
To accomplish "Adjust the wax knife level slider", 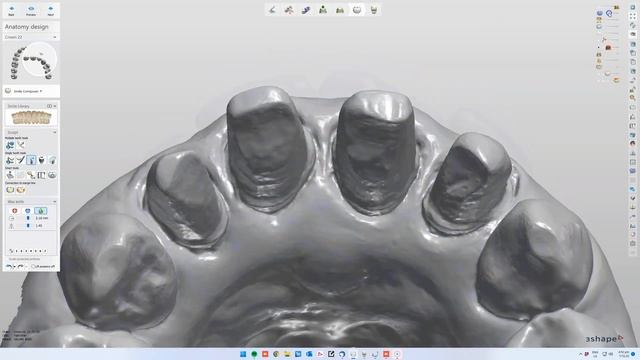I will pyautogui.click(x=28, y=225).
